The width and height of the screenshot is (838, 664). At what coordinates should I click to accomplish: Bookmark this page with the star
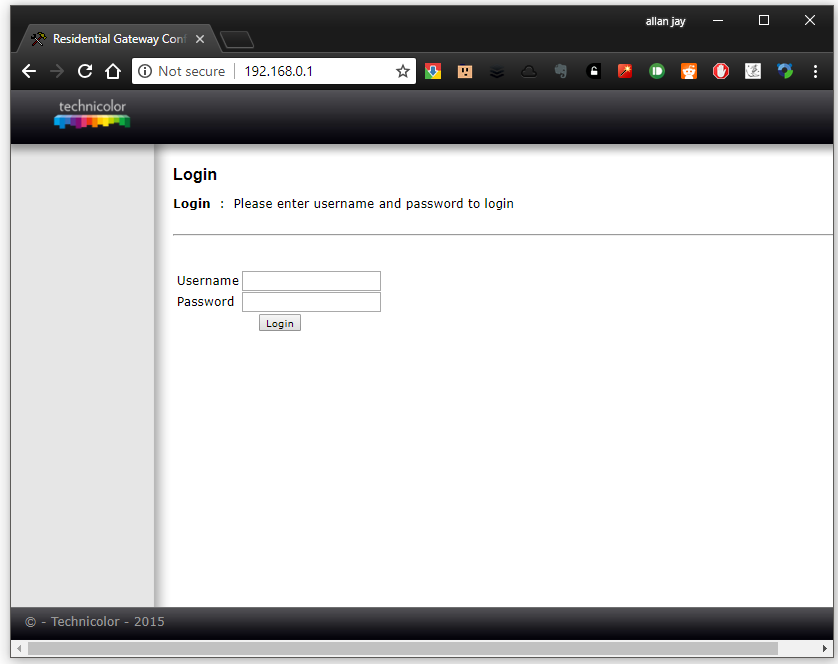pos(402,71)
